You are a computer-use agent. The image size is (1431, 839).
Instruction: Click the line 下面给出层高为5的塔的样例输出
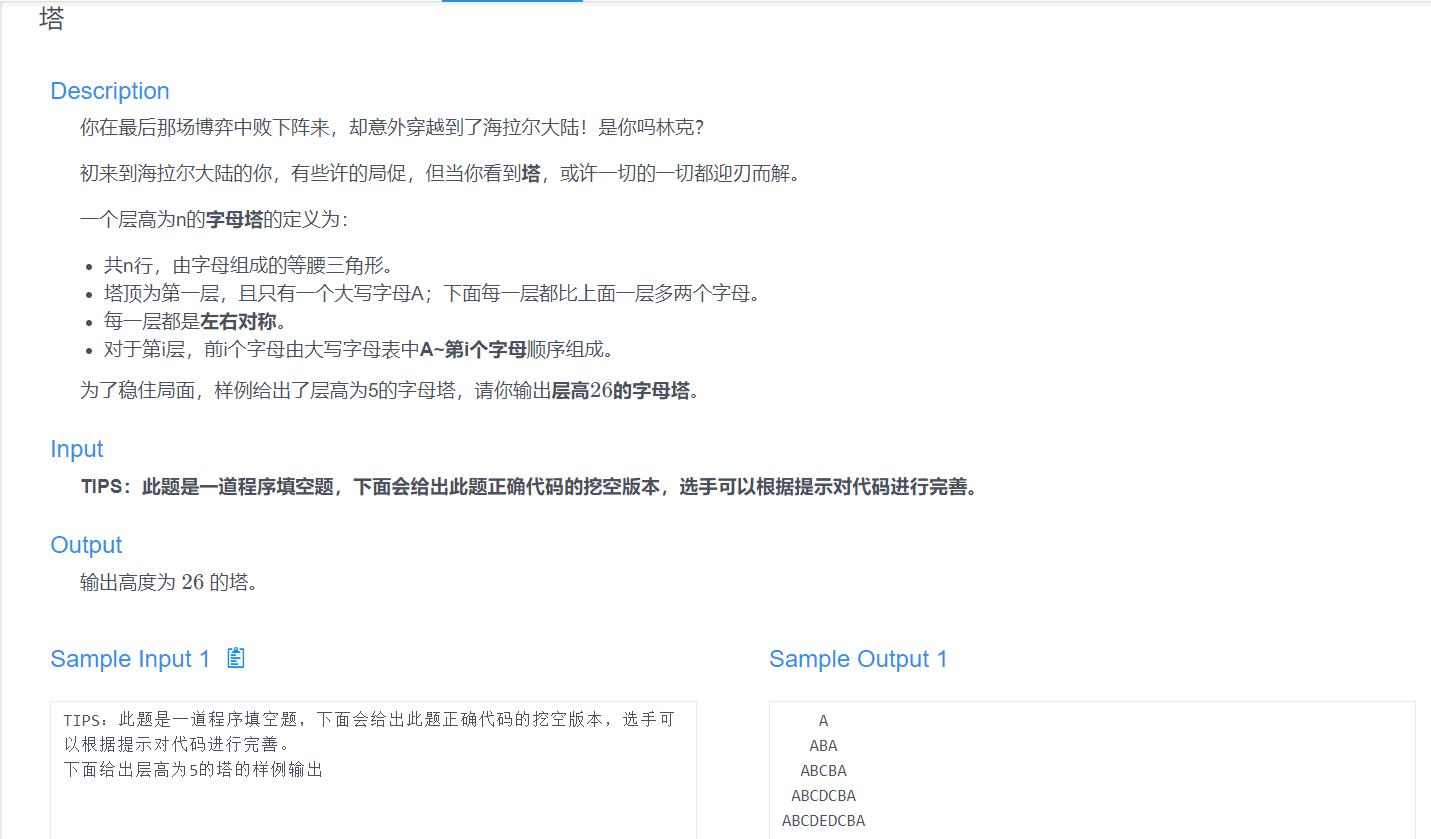tap(193, 770)
